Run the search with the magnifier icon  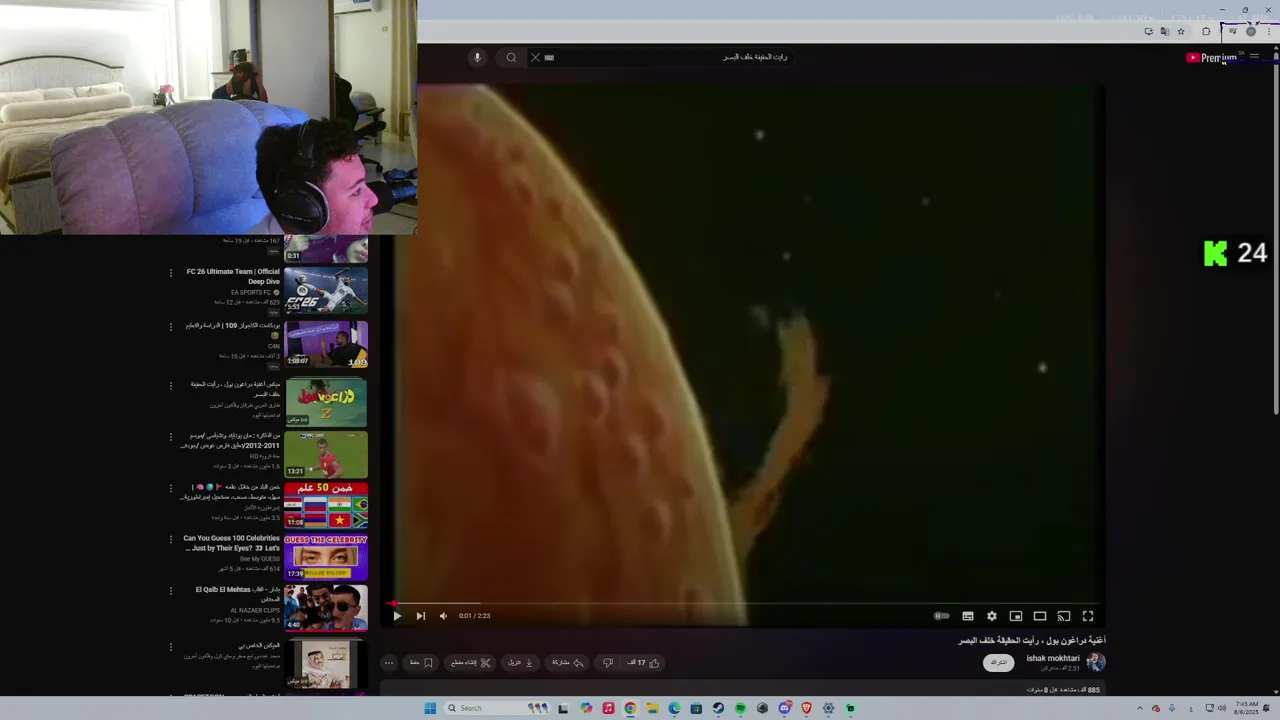[511, 57]
